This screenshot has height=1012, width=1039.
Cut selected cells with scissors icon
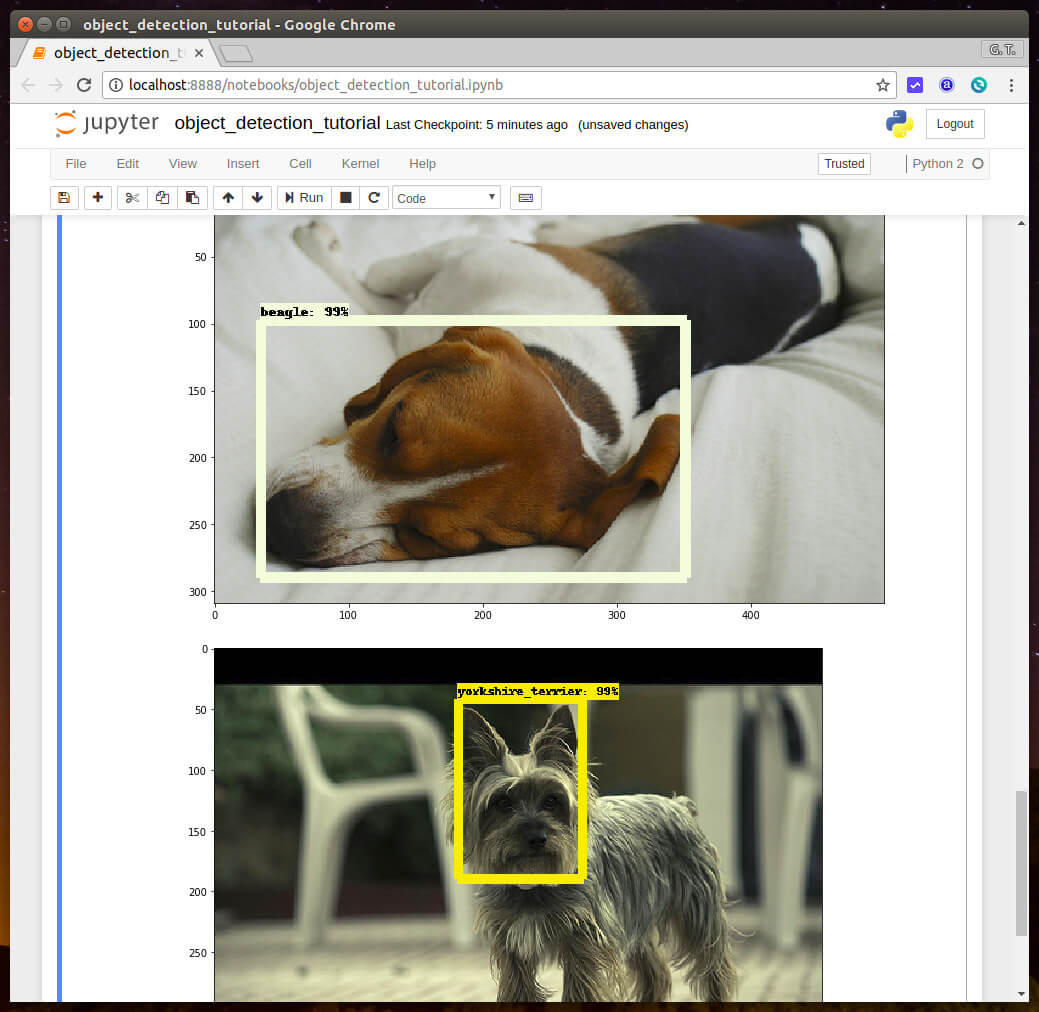click(x=132, y=198)
